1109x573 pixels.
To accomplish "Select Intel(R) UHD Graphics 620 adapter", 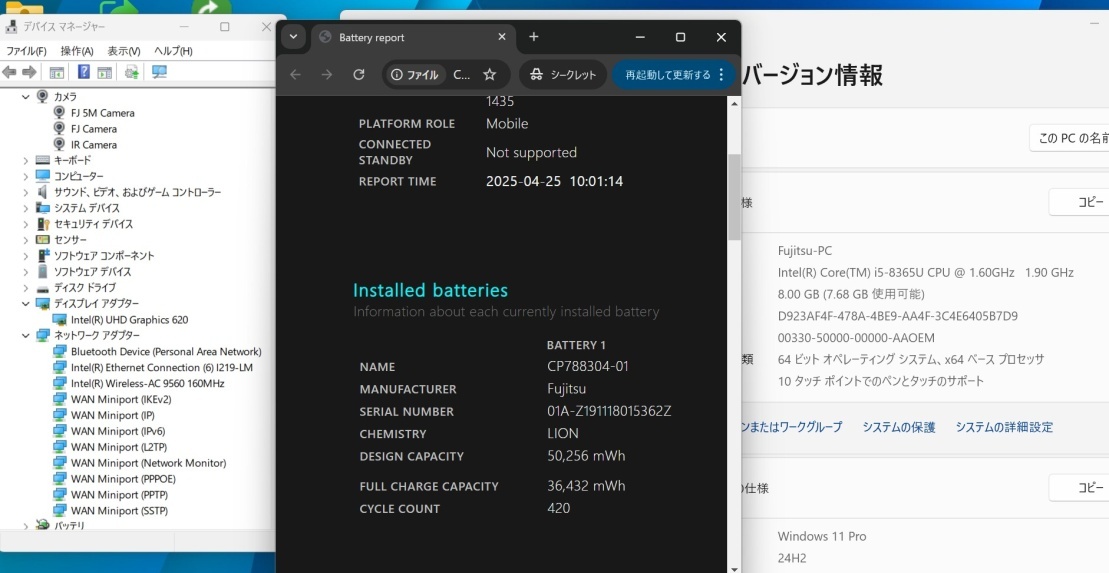I will click(129, 320).
